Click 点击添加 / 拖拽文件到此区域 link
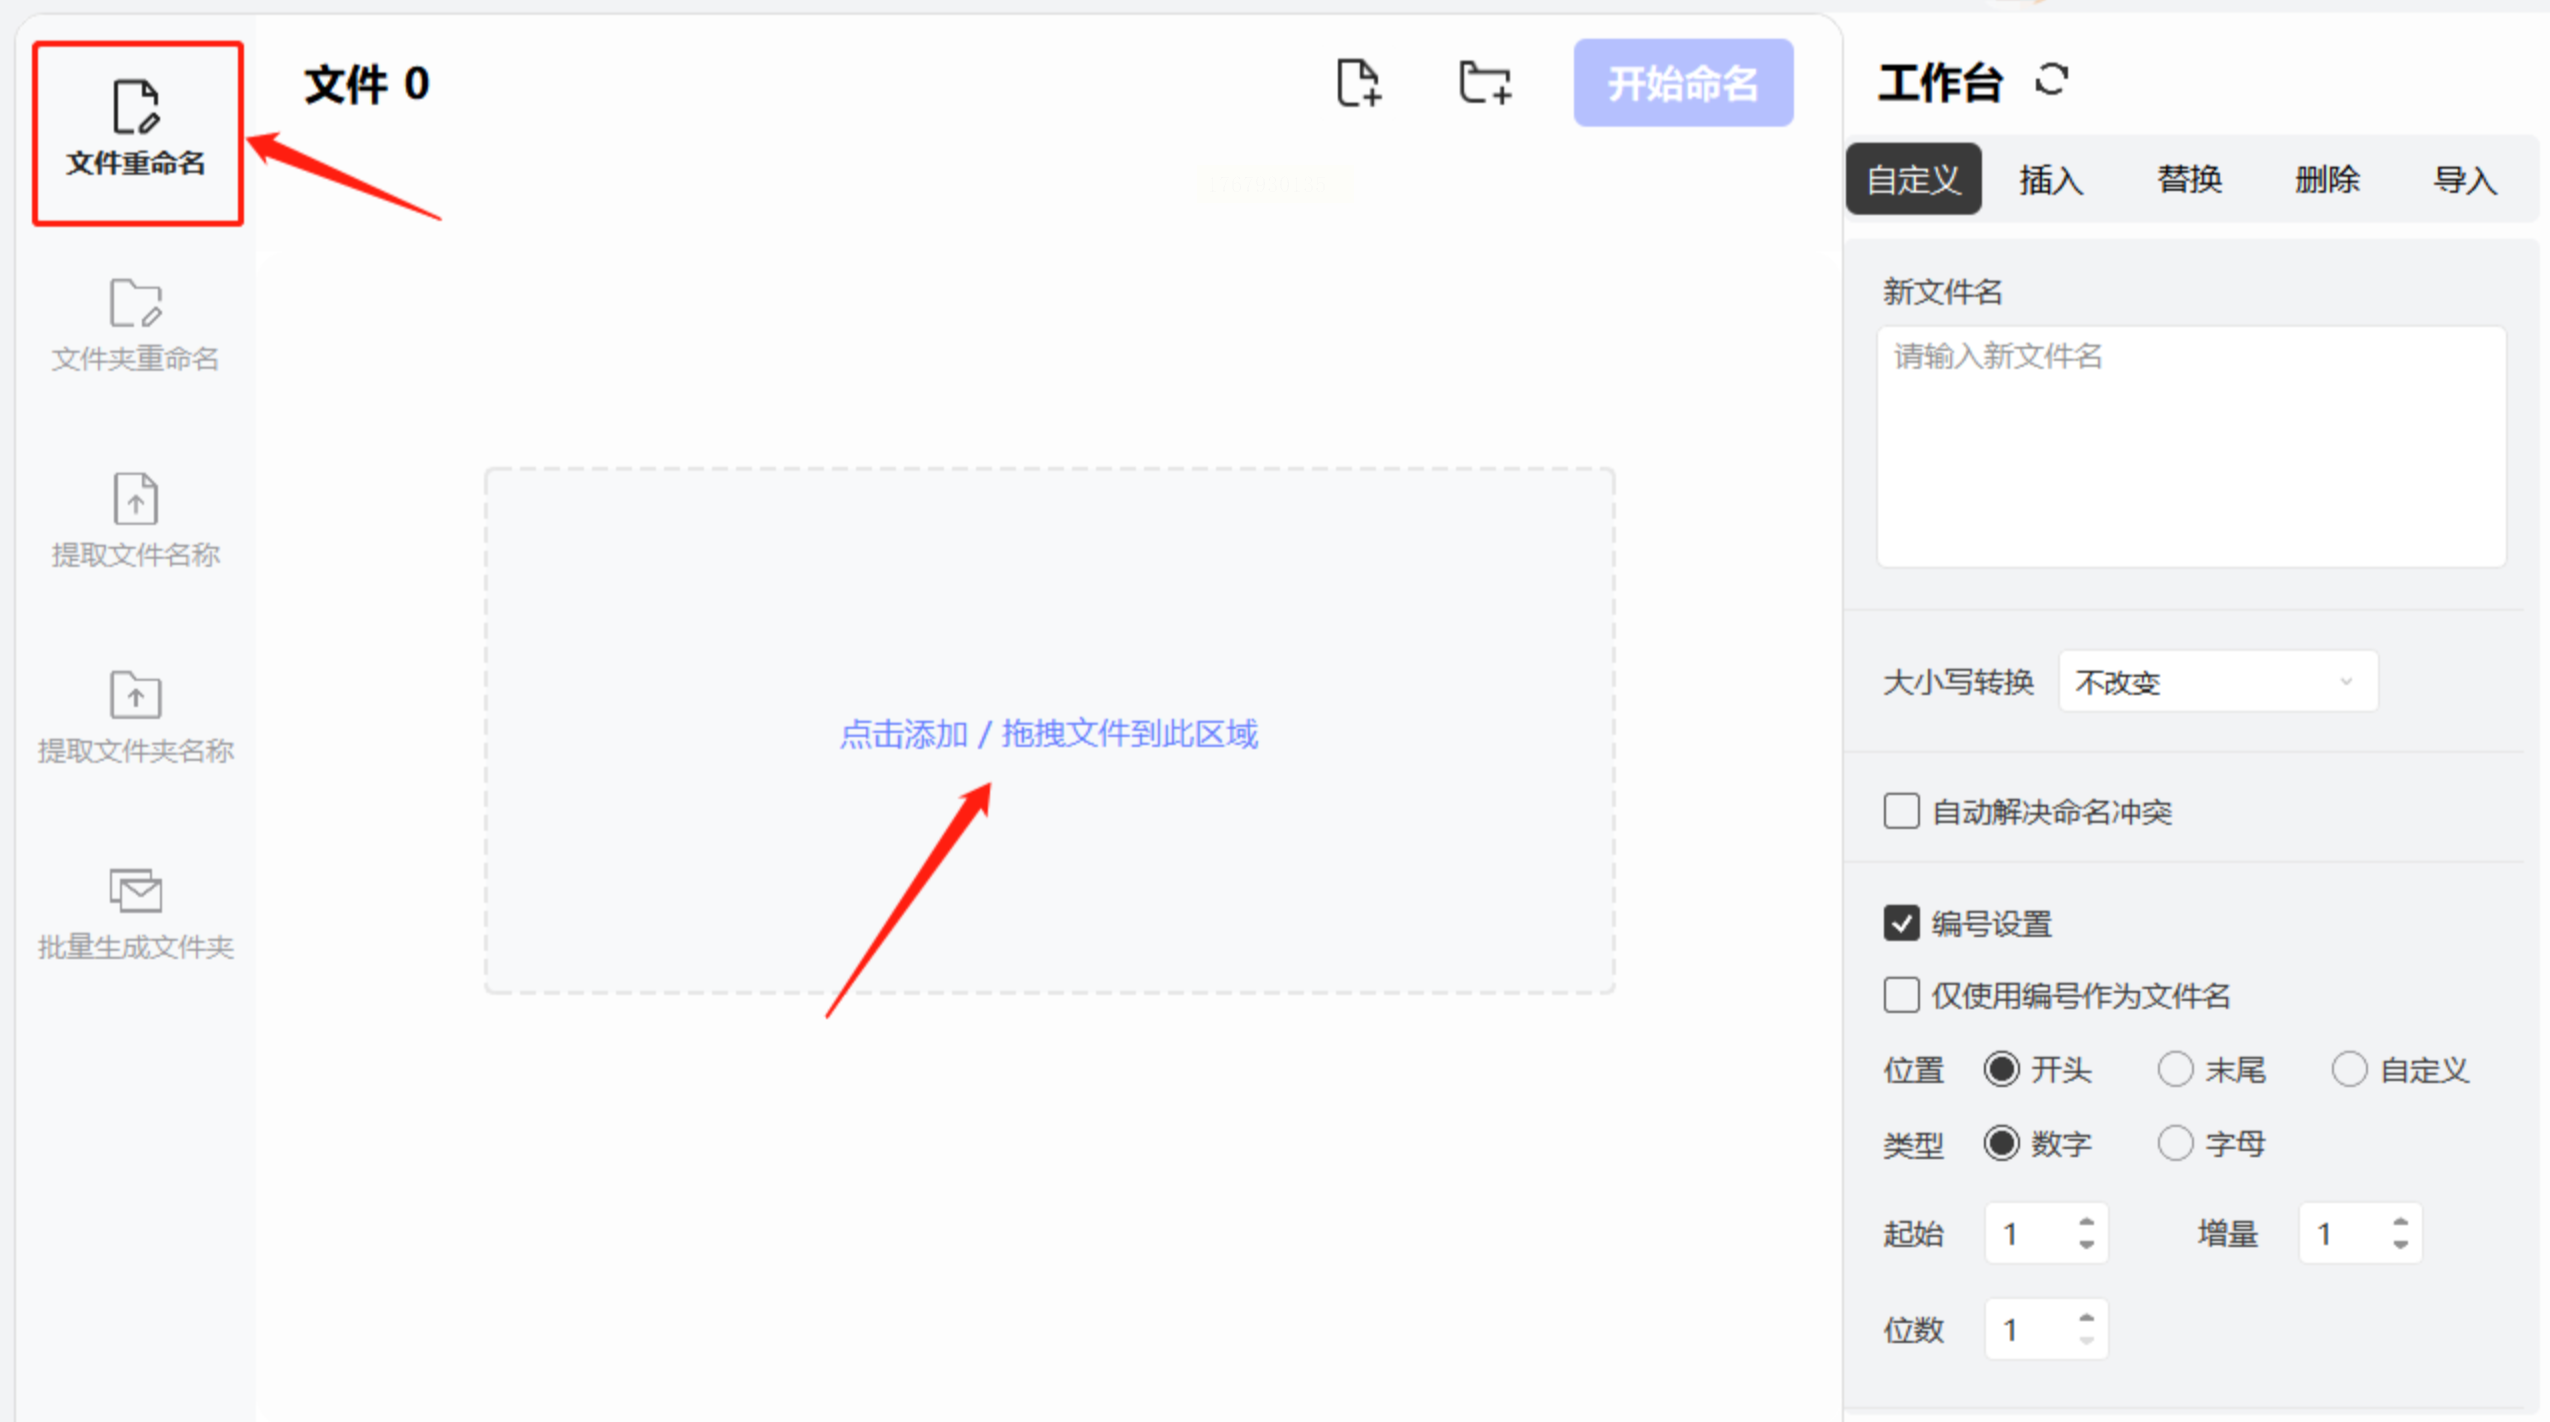 coord(1048,734)
